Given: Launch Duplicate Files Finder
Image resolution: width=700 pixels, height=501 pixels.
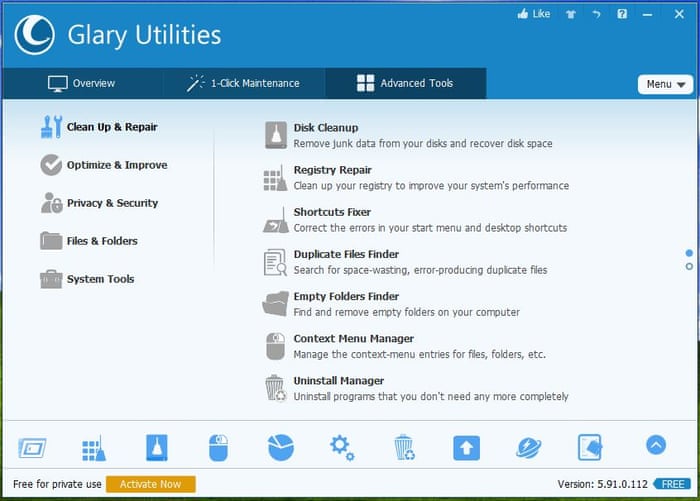Looking at the screenshot, I should (x=345, y=254).
